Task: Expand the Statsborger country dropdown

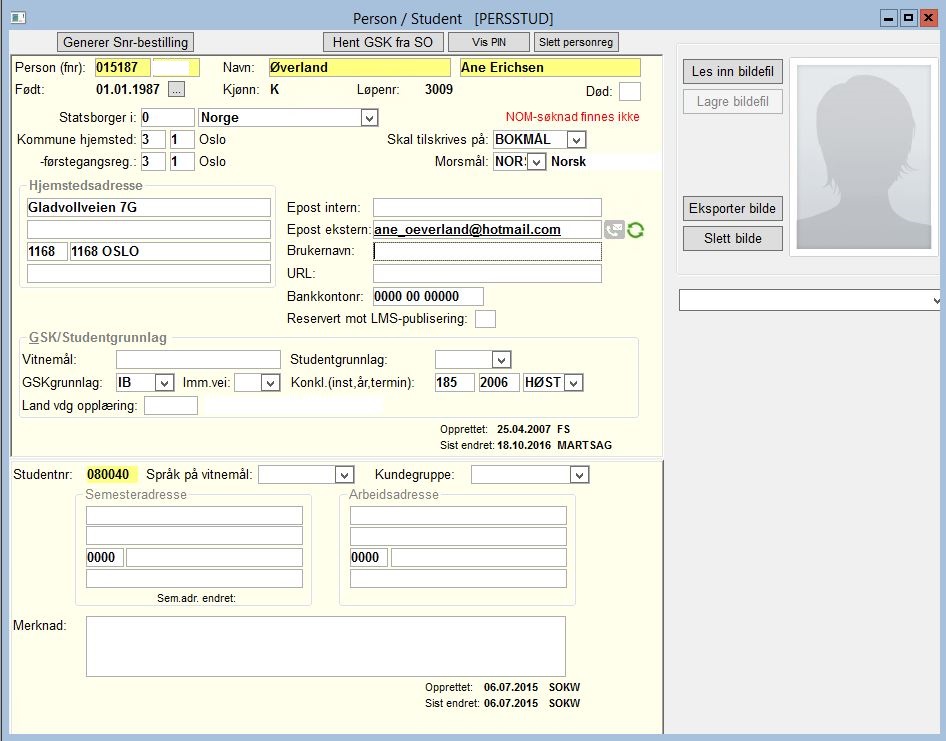Action: (369, 118)
